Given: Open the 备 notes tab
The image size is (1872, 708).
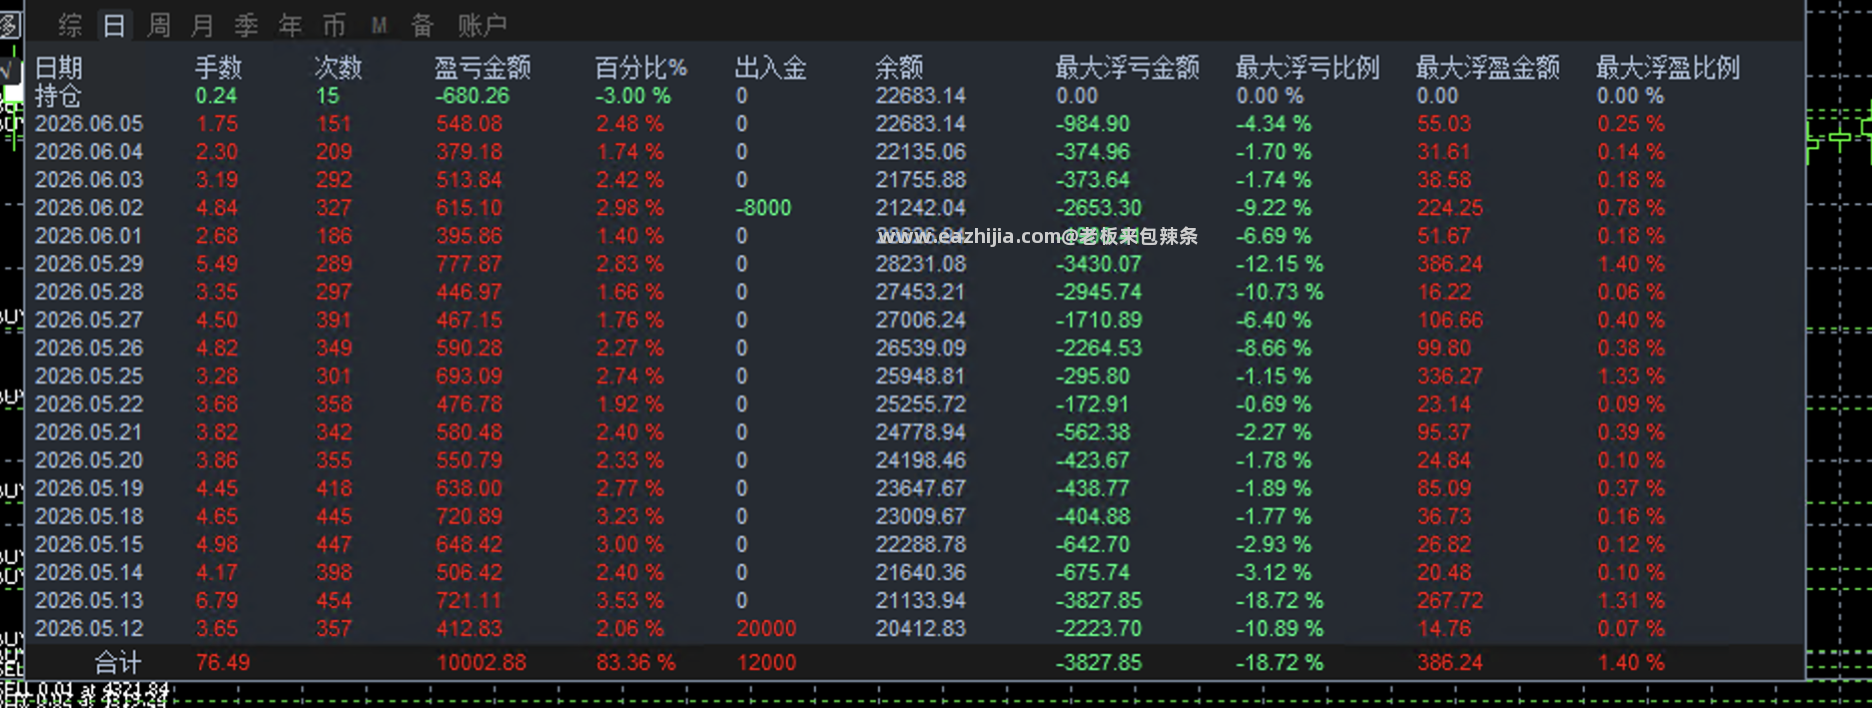Looking at the screenshot, I should pos(423,25).
